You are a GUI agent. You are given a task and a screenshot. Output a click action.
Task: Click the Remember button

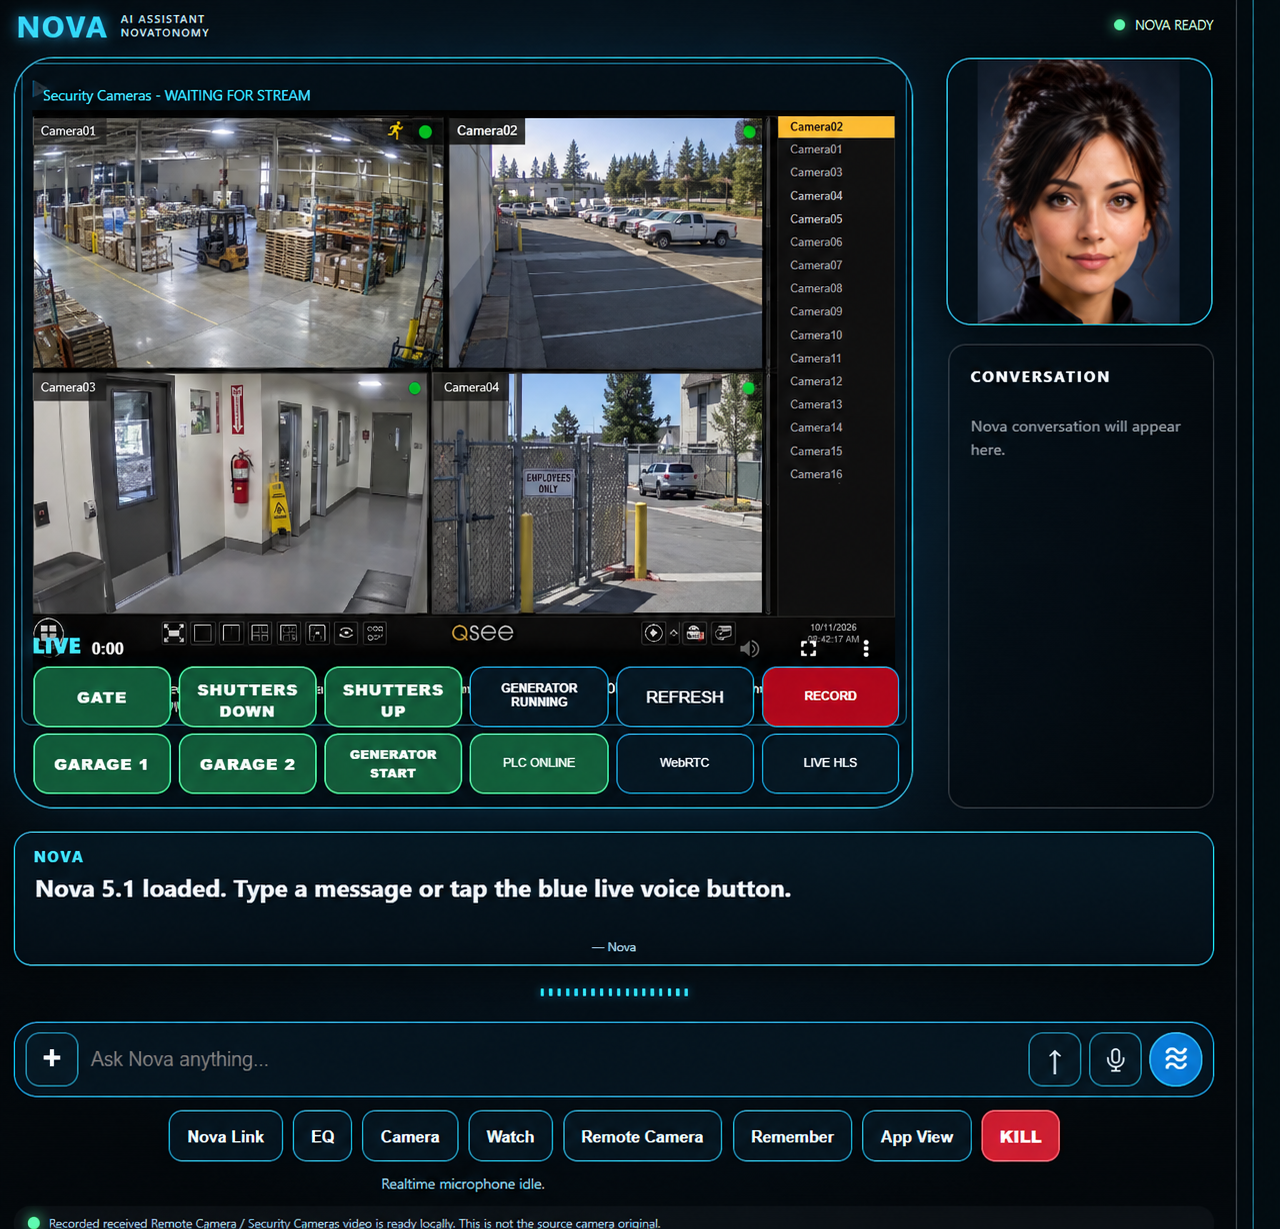[792, 1136]
